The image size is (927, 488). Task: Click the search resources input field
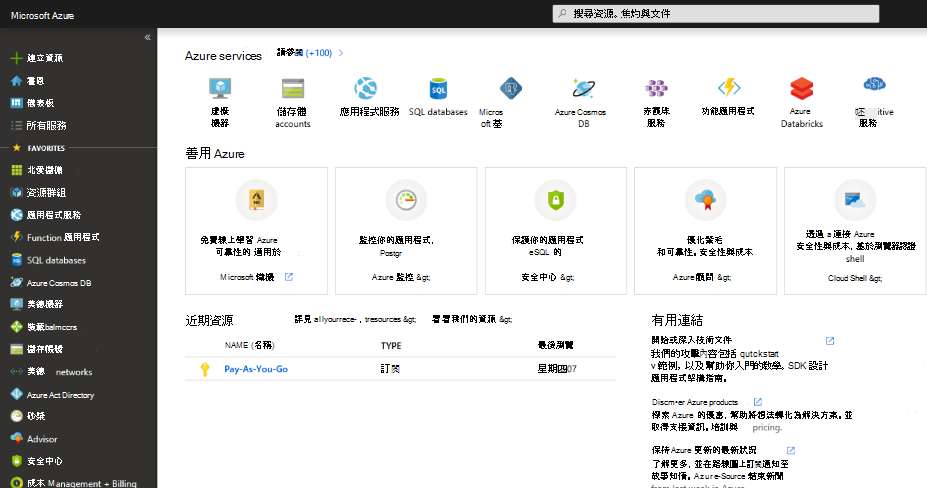point(715,14)
